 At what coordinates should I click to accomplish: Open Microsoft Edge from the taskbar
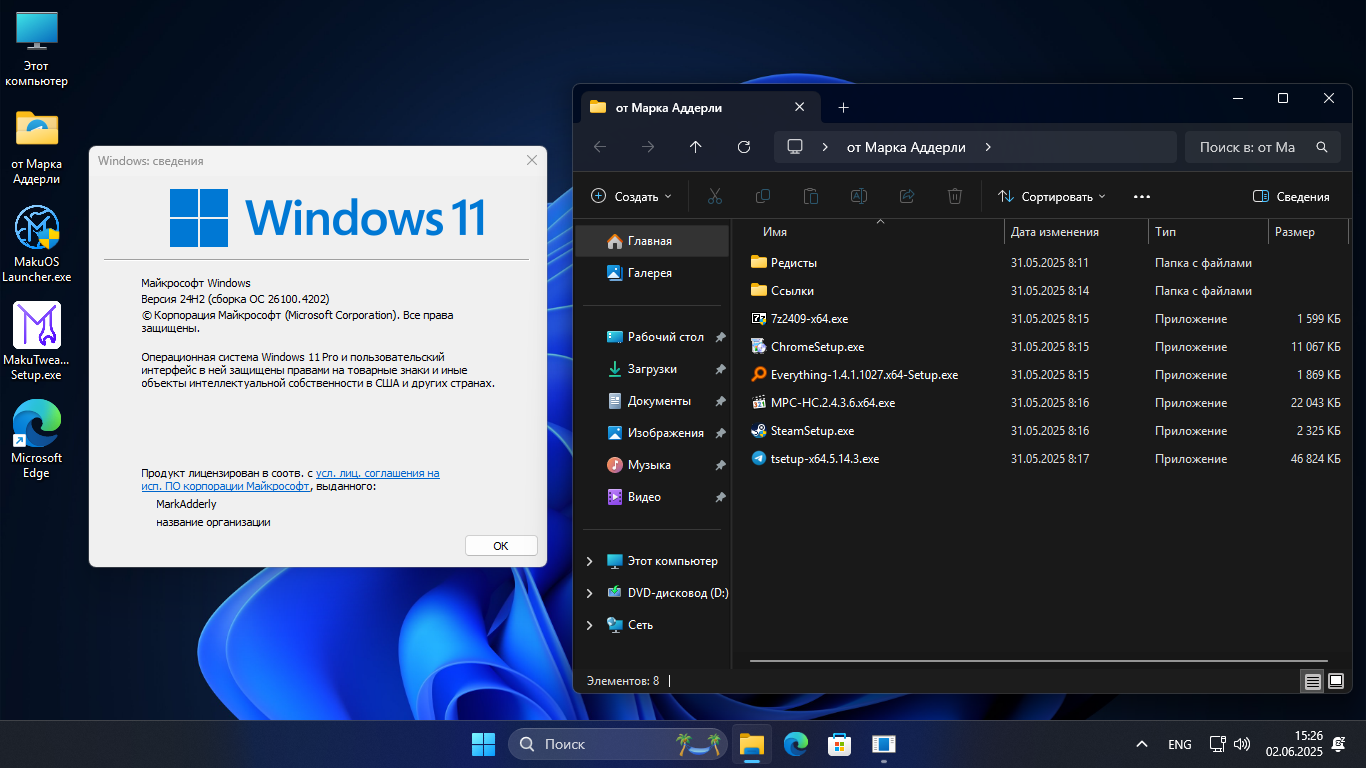(x=796, y=744)
